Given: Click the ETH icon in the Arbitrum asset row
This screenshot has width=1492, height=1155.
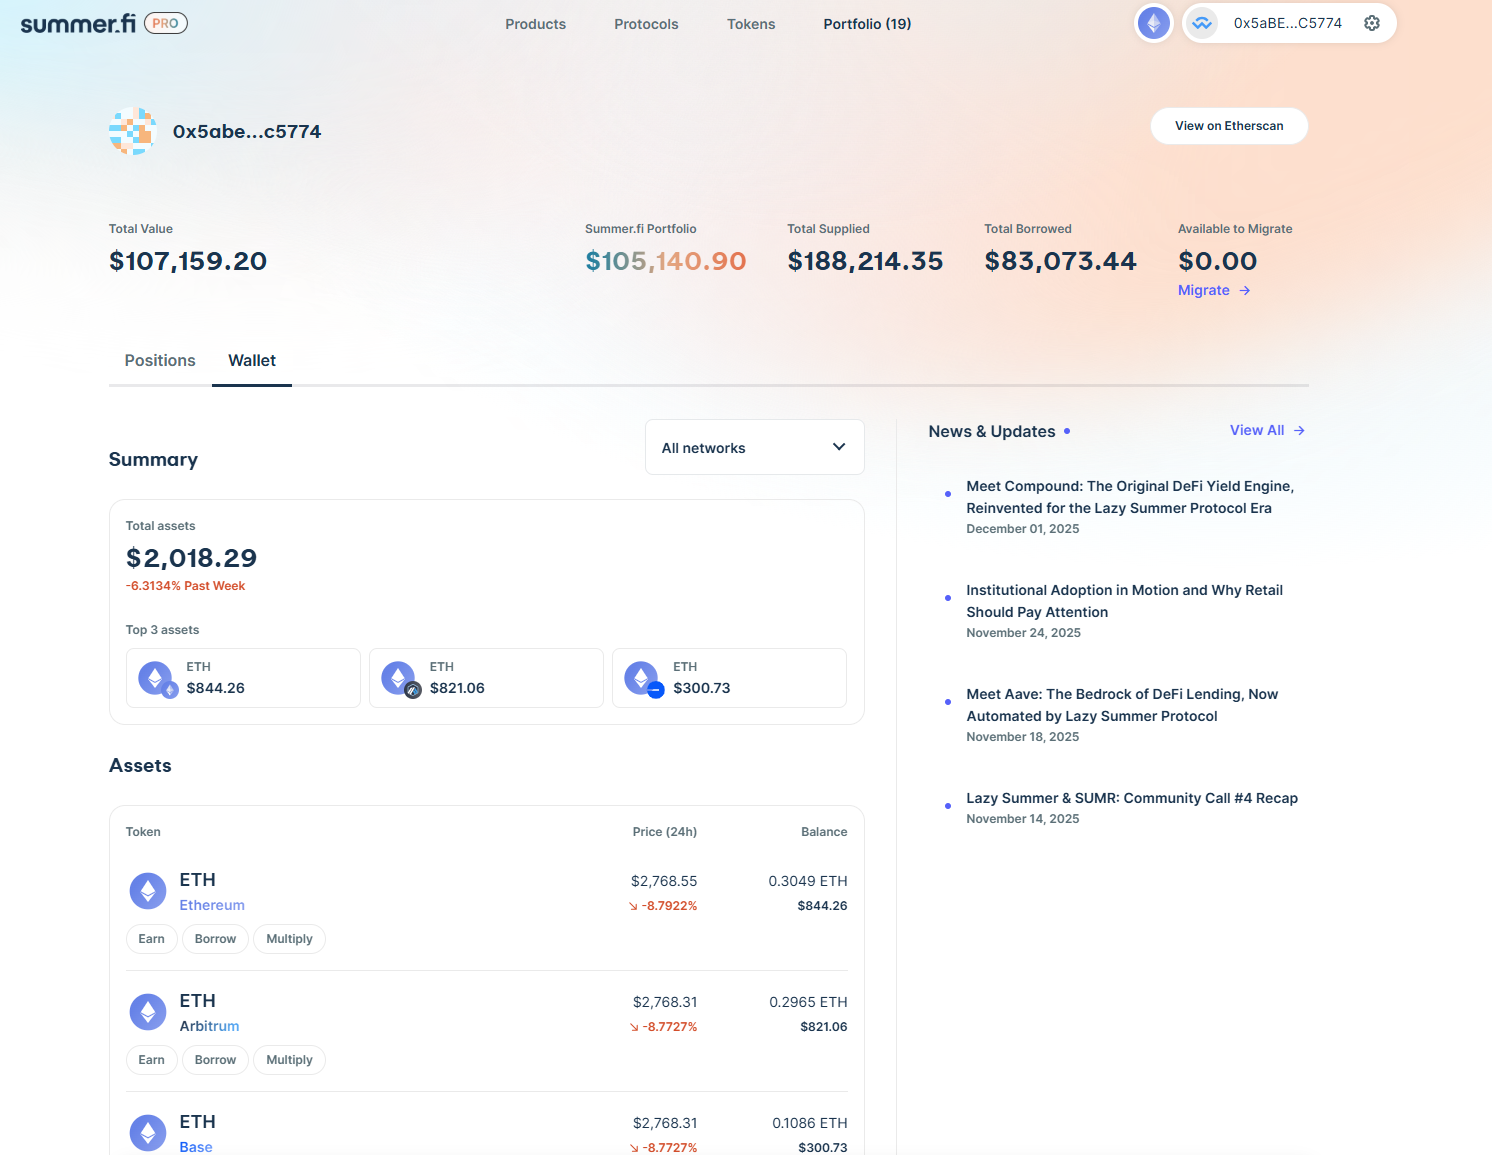Looking at the screenshot, I should [x=148, y=1011].
